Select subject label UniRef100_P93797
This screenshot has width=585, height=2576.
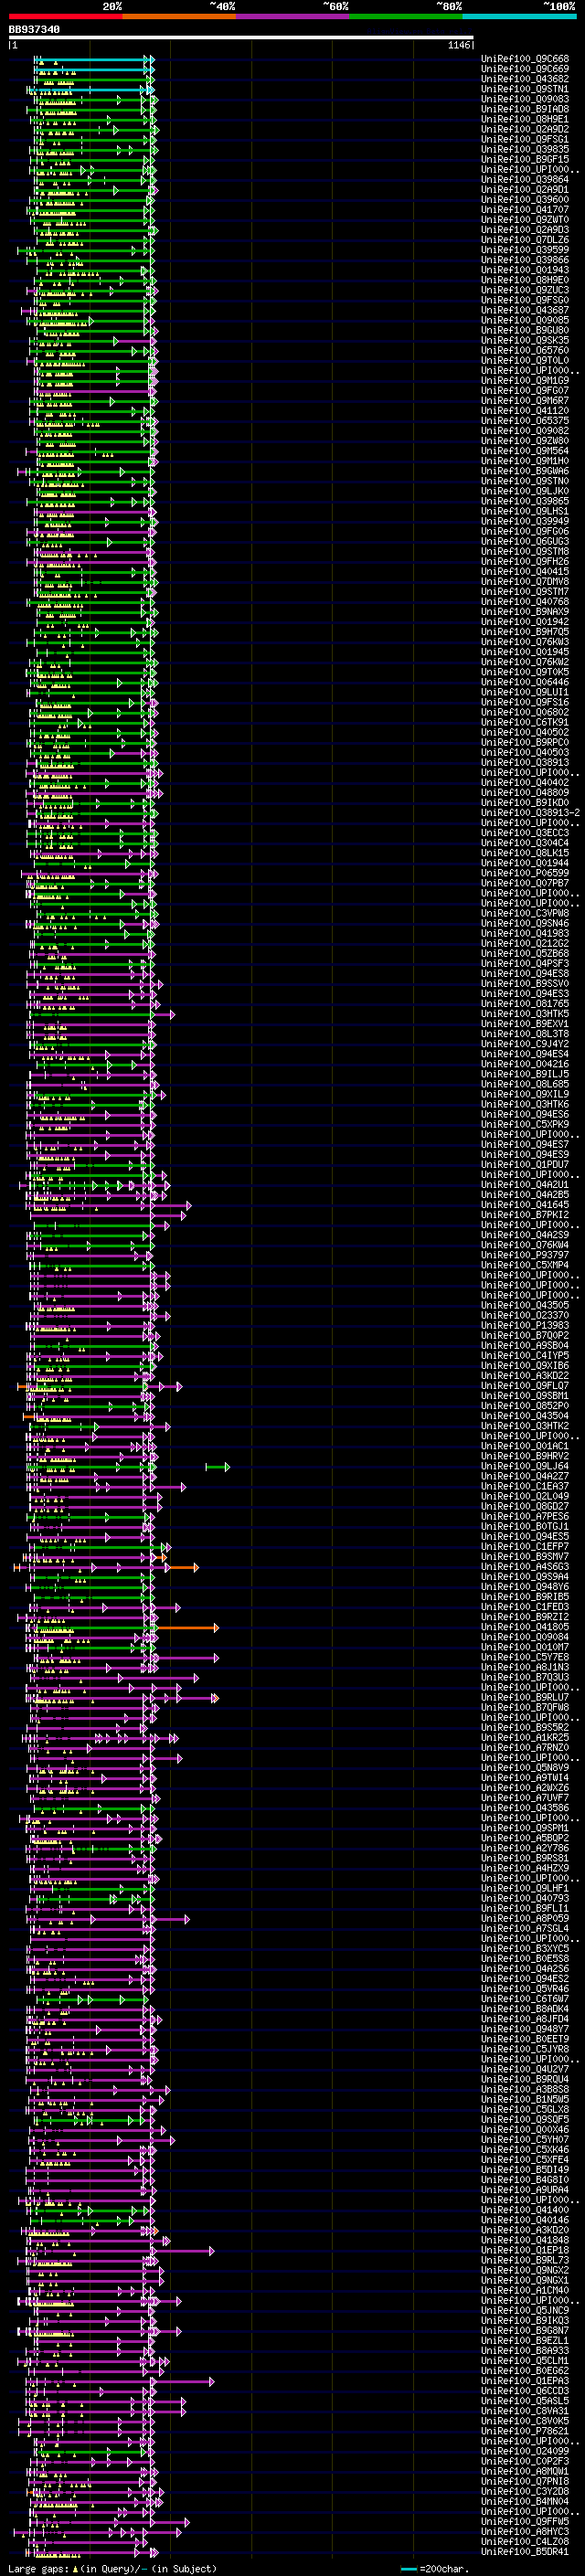525,1254
